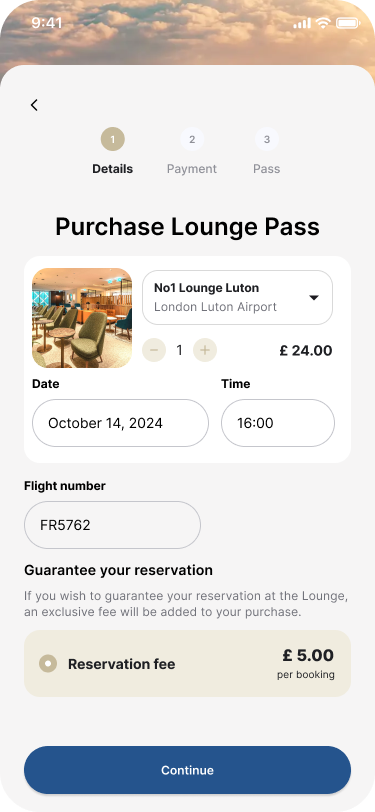Go back using the left chevron arrow
The height and width of the screenshot is (812, 375).
[34, 105]
